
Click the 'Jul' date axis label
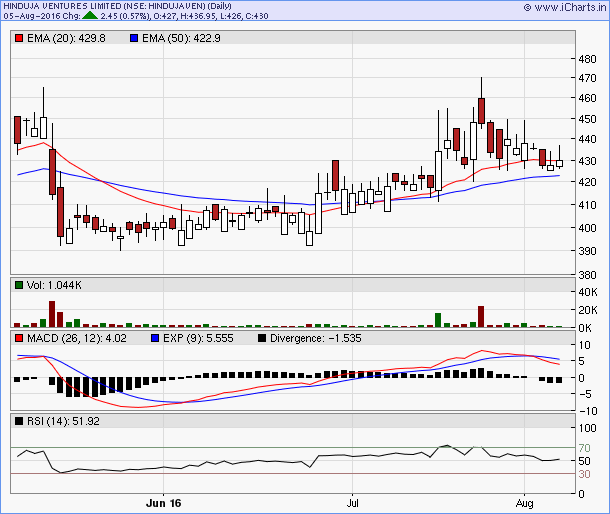pyautogui.click(x=352, y=503)
